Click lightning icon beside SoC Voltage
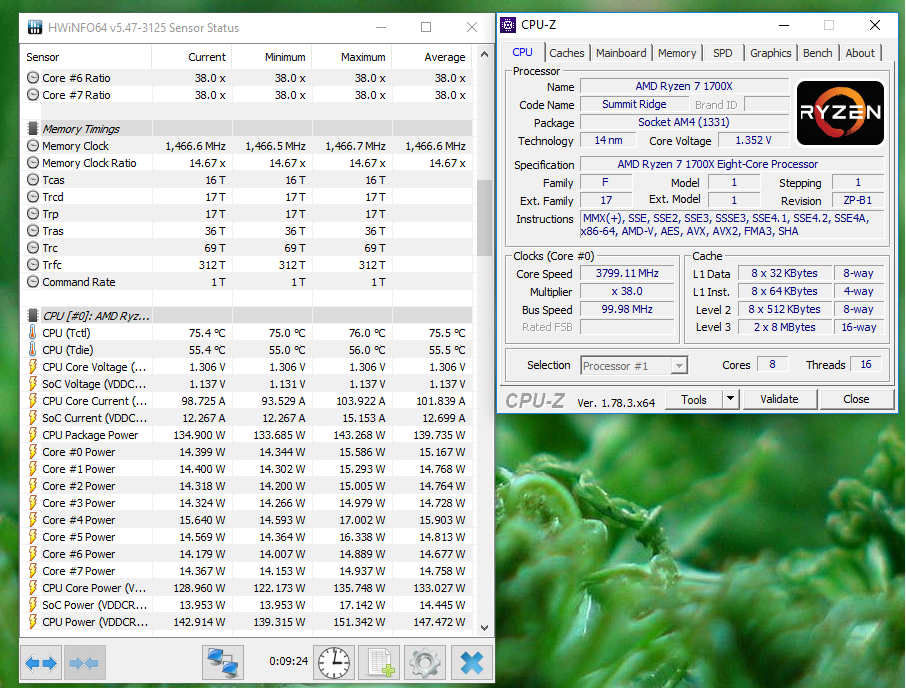Viewport: 906px width, 688px height. point(33,384)
